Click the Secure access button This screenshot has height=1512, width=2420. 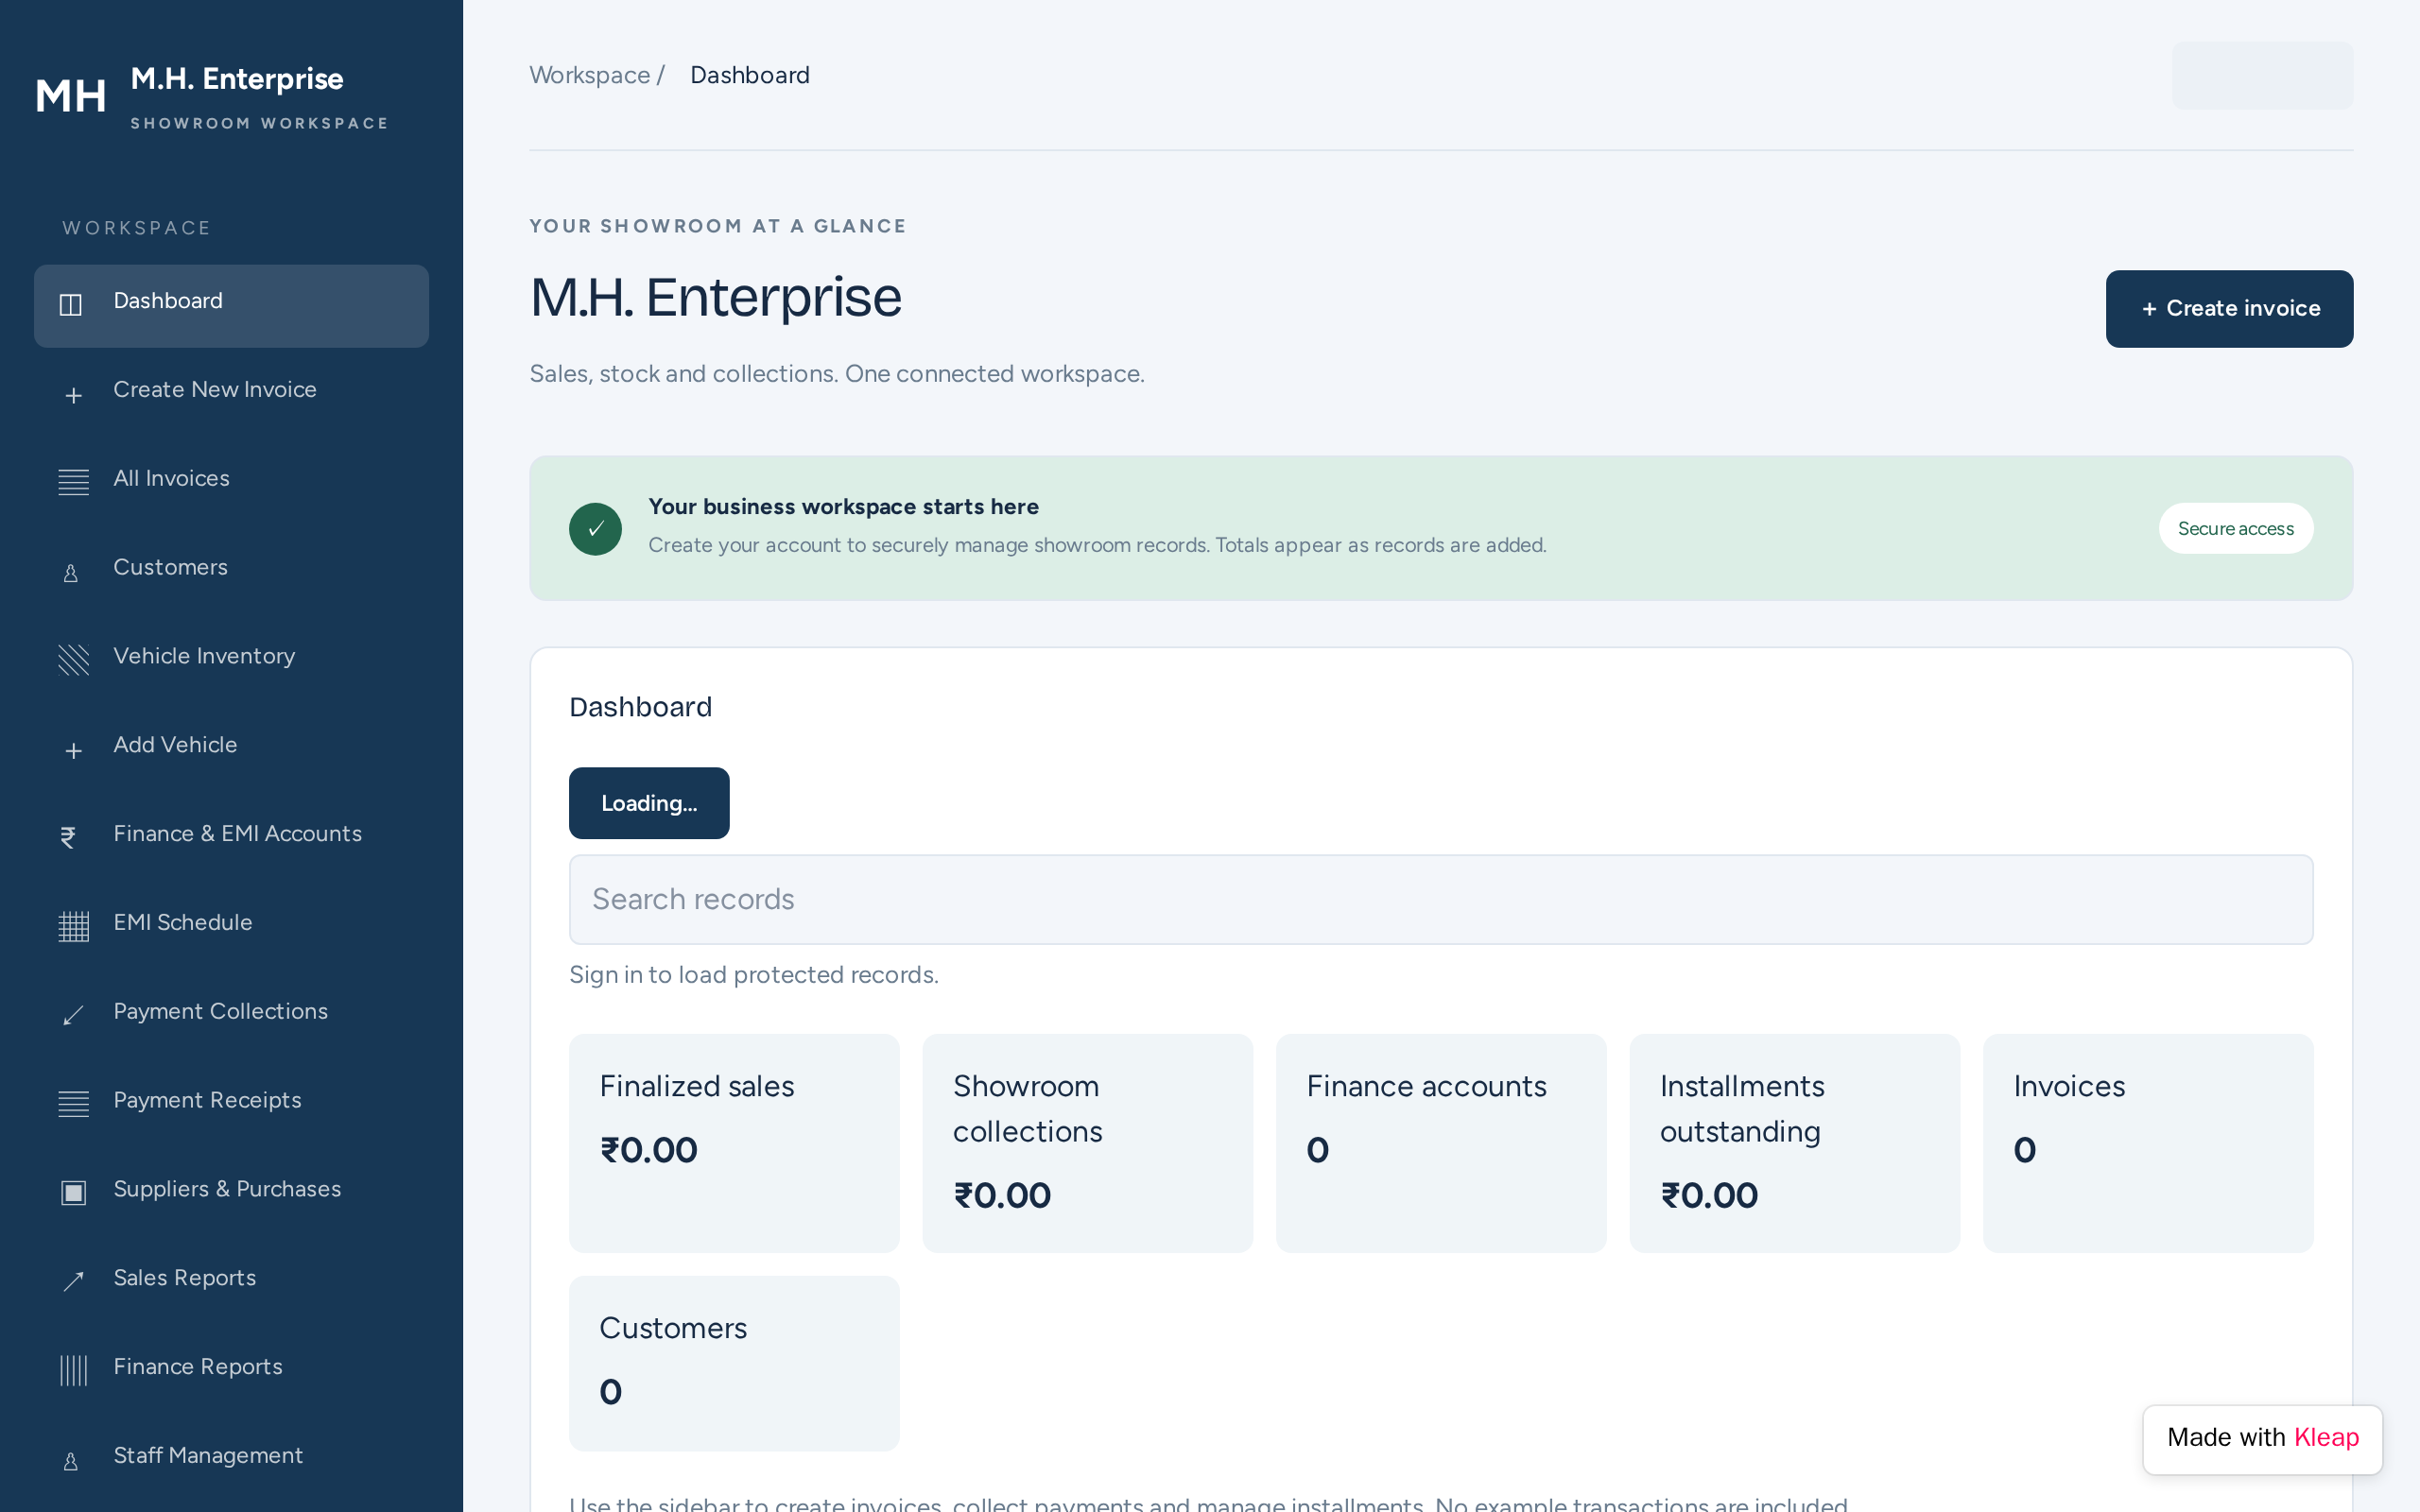point(2235,528)
